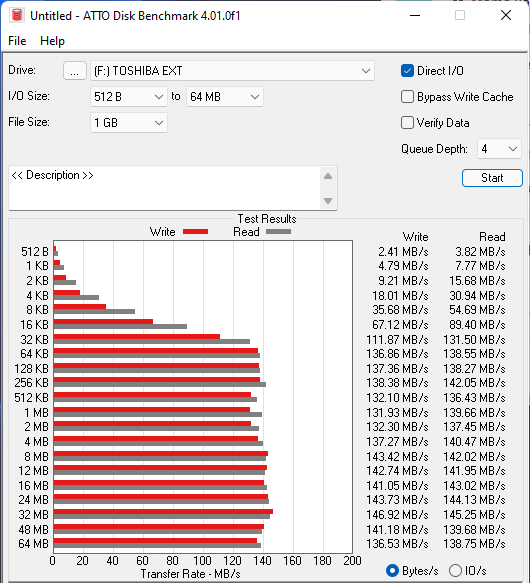Open the File menu
530x583 pixels.
pyautogui.click(x=17, y=41)
